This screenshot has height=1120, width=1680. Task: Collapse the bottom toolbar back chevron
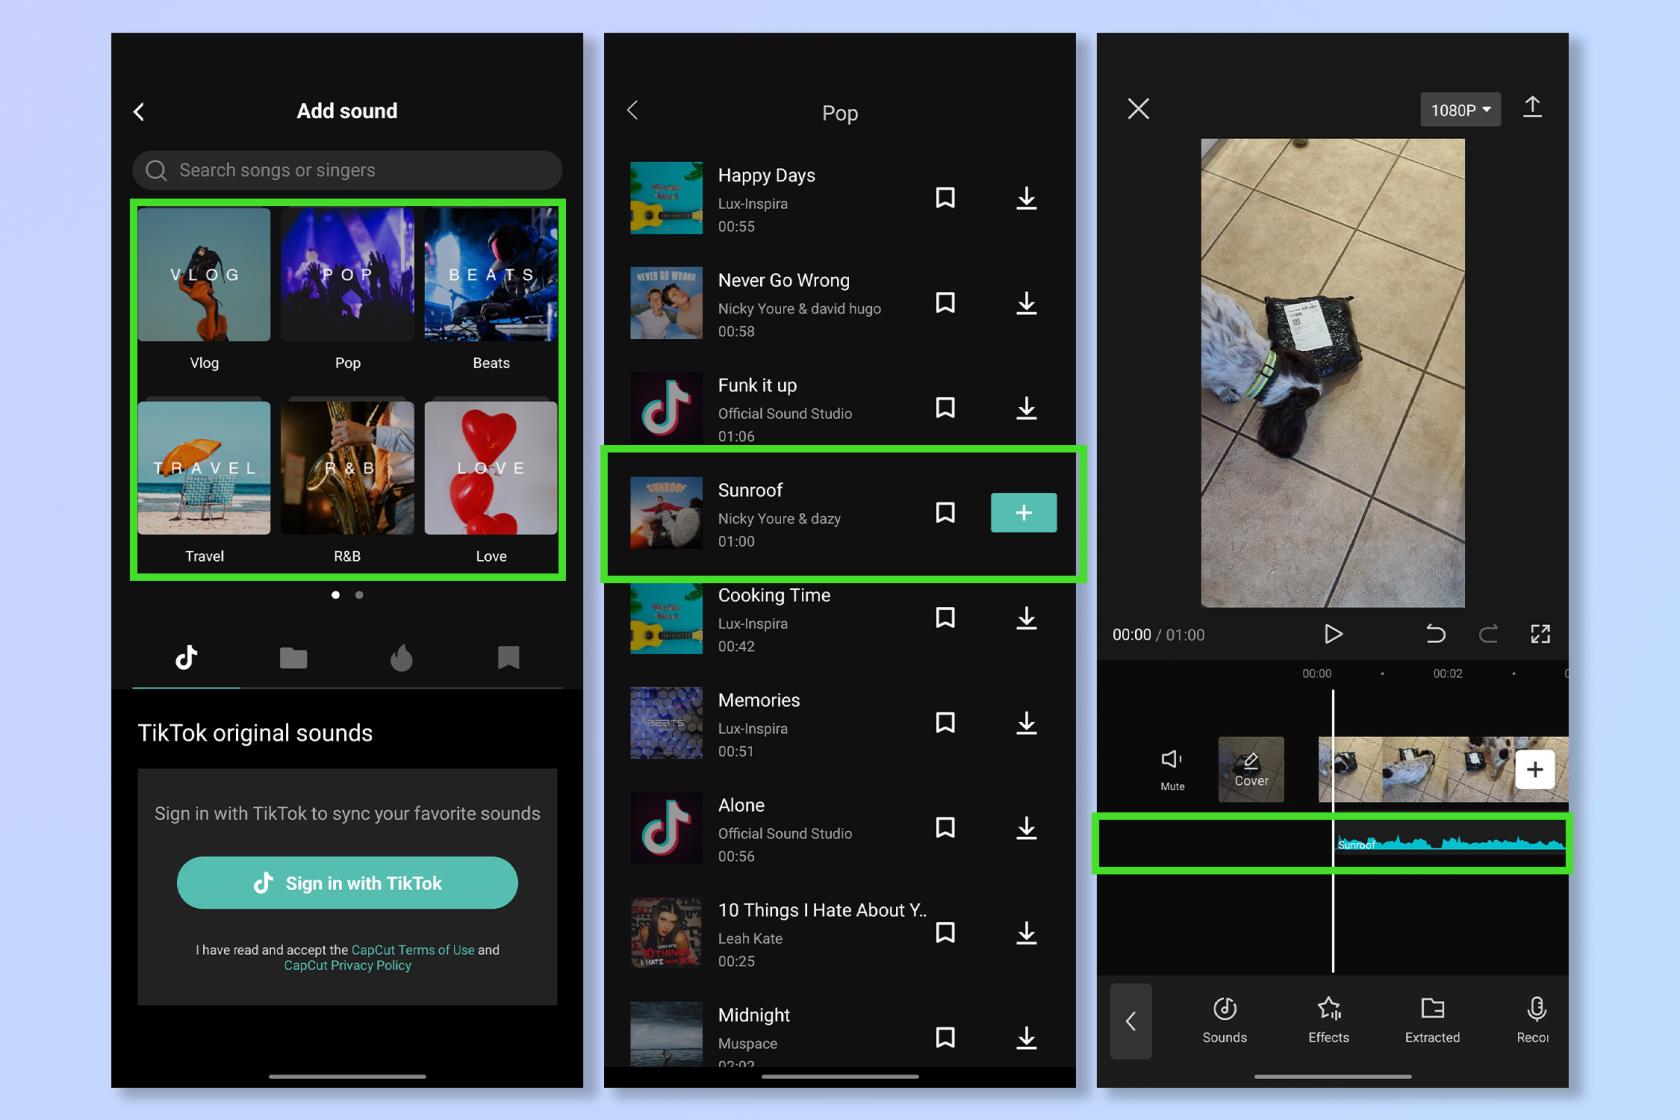point(1131,1021)
